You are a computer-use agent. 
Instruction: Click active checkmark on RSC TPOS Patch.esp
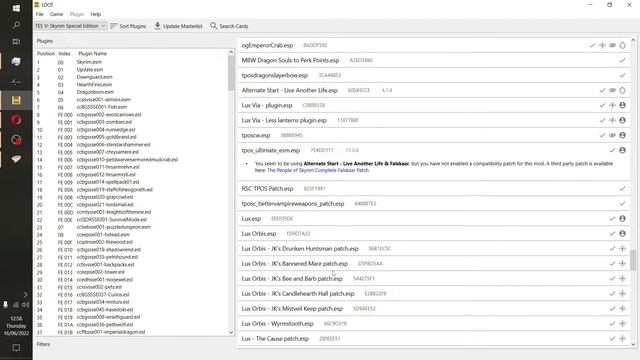click(622, 189)
